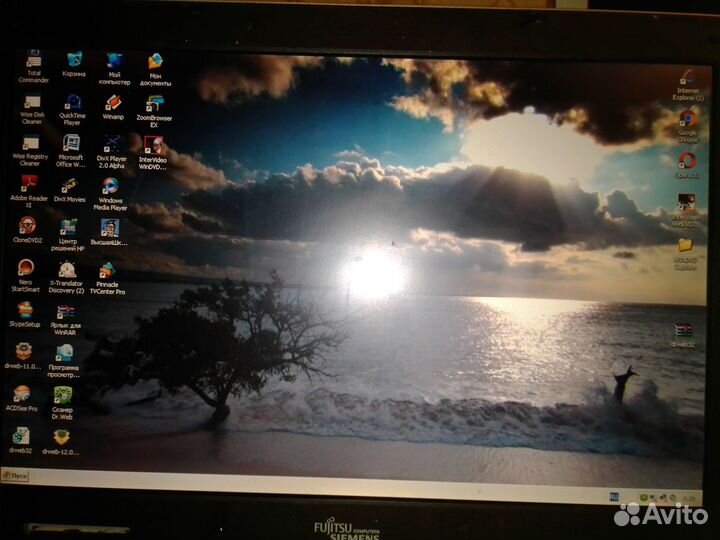Launch the Nero StartSmart shortcut

[x=26, y=276]
